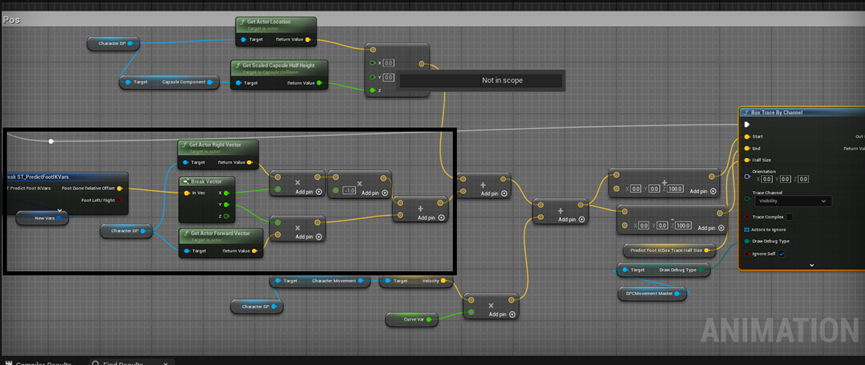The height and width of the screenshot is (365, 865).
Task: Click X output pin on Break Vector
Action: [226, 193]
